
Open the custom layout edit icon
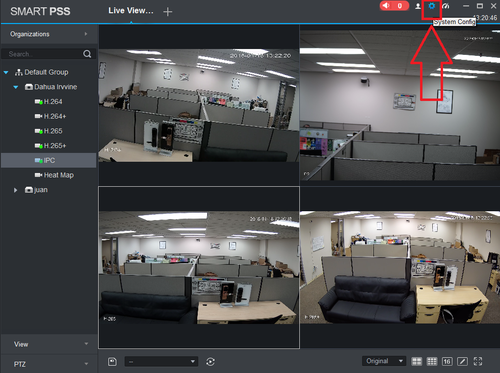[462, 361]
